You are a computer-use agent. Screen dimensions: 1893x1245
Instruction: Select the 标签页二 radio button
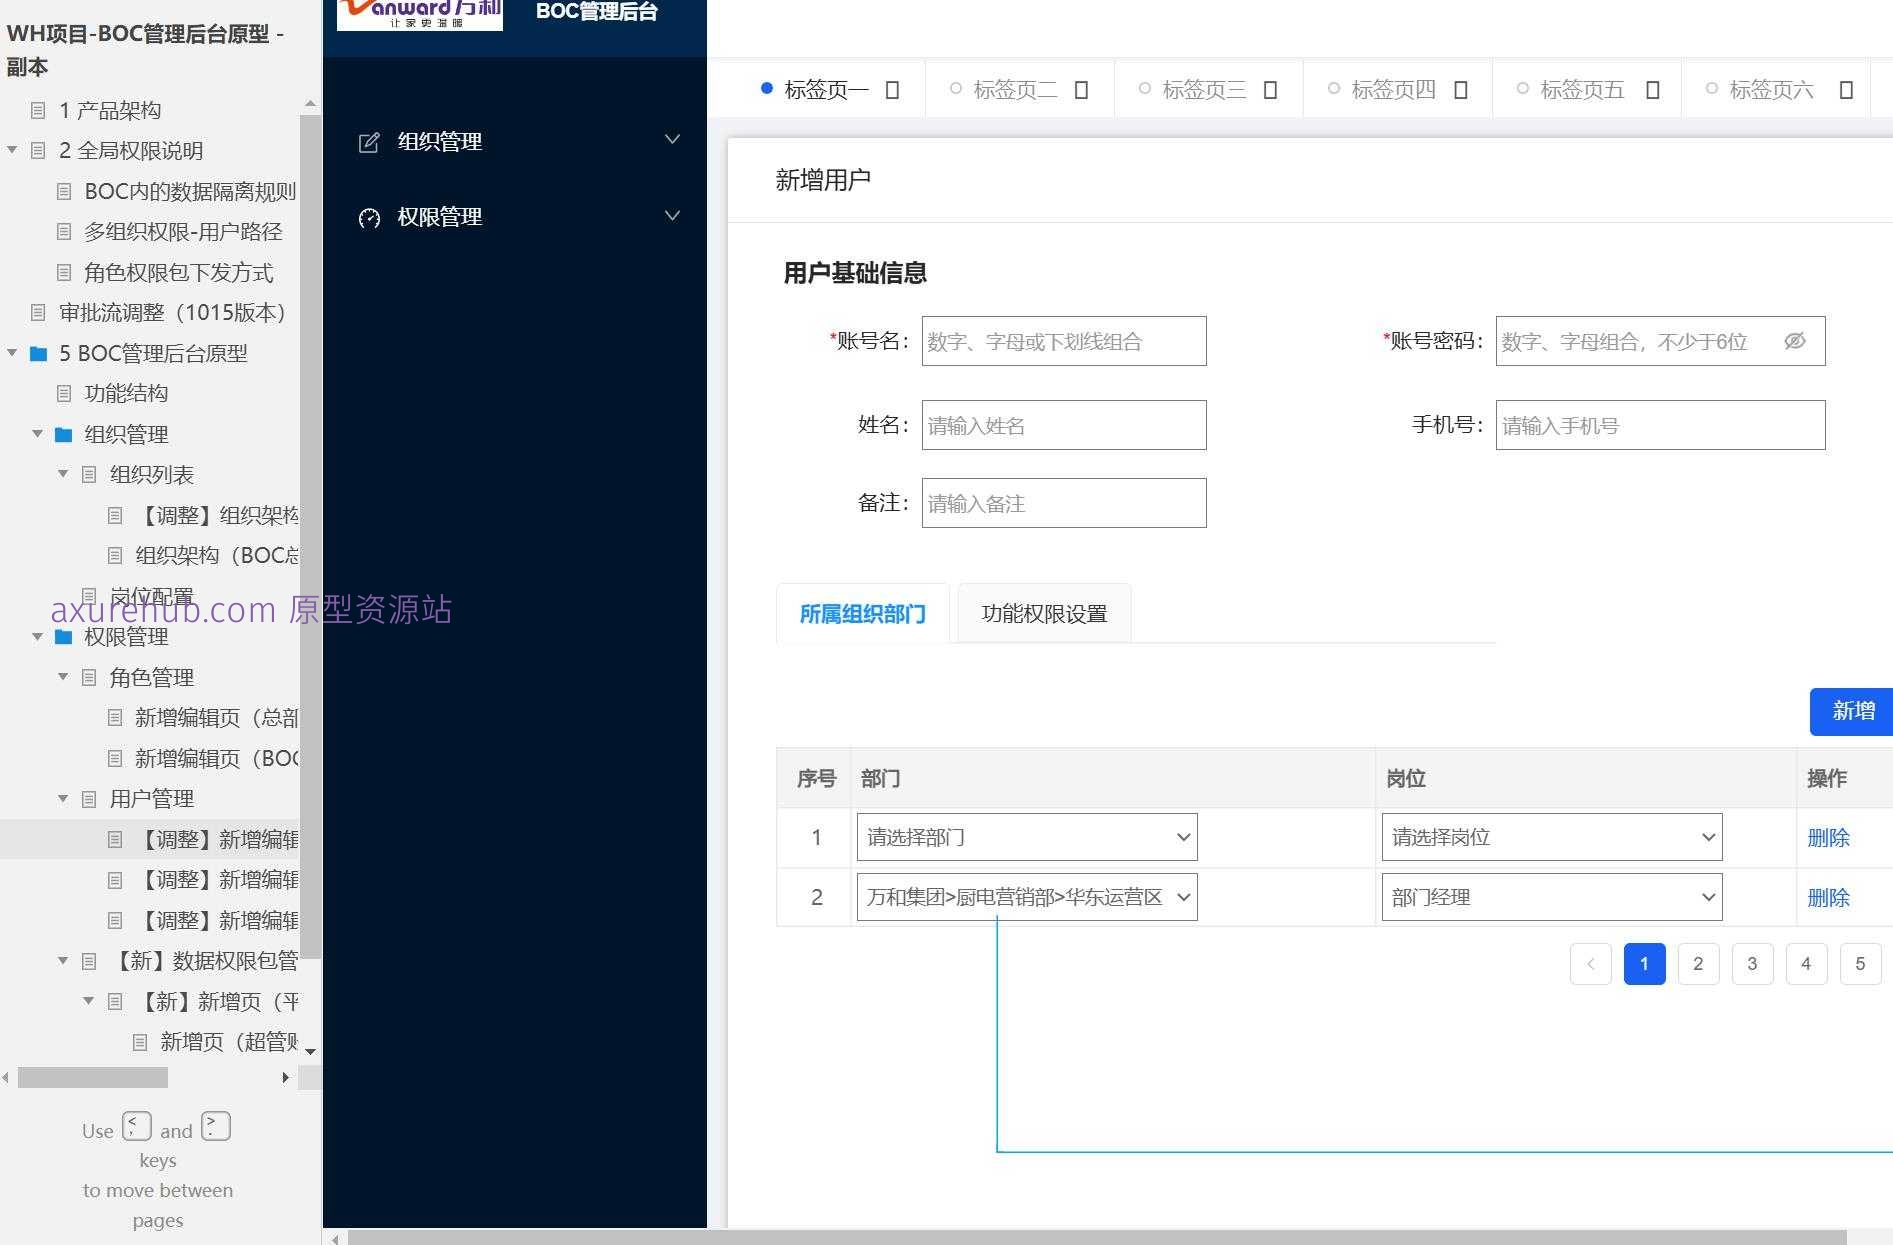tap(957, 89)
